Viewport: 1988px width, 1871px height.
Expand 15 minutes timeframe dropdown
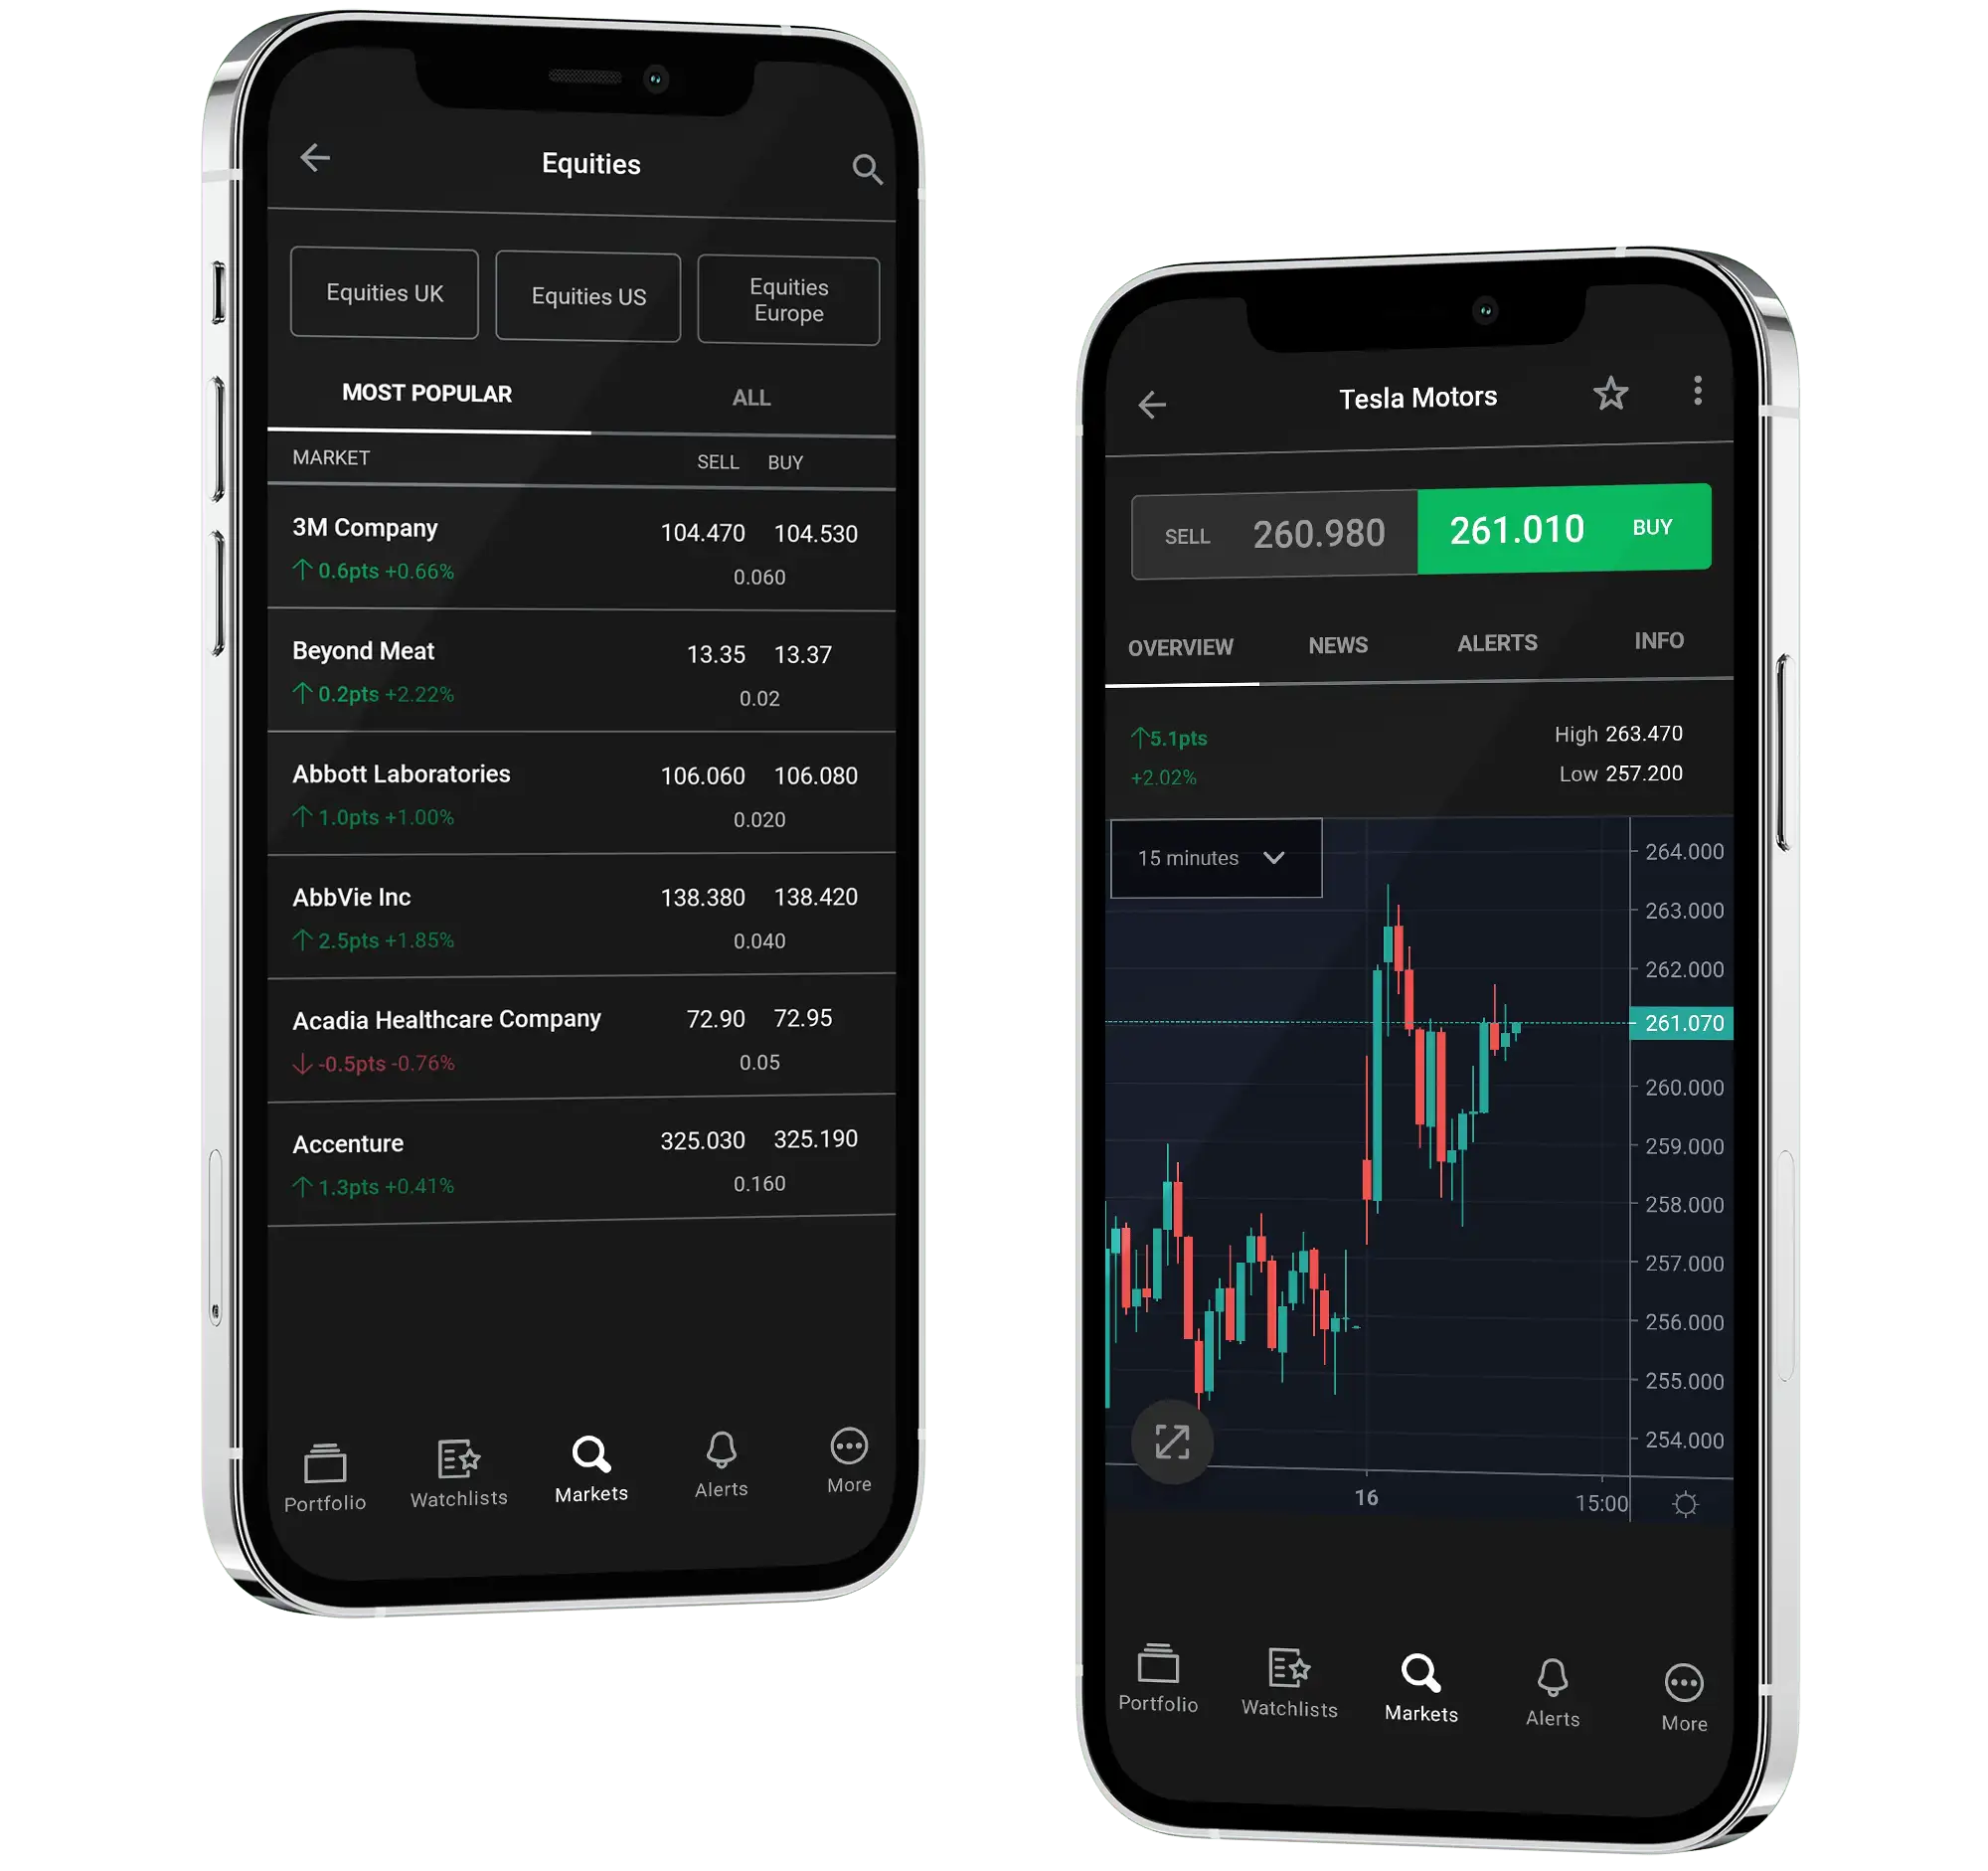(x=1213, y=856)
